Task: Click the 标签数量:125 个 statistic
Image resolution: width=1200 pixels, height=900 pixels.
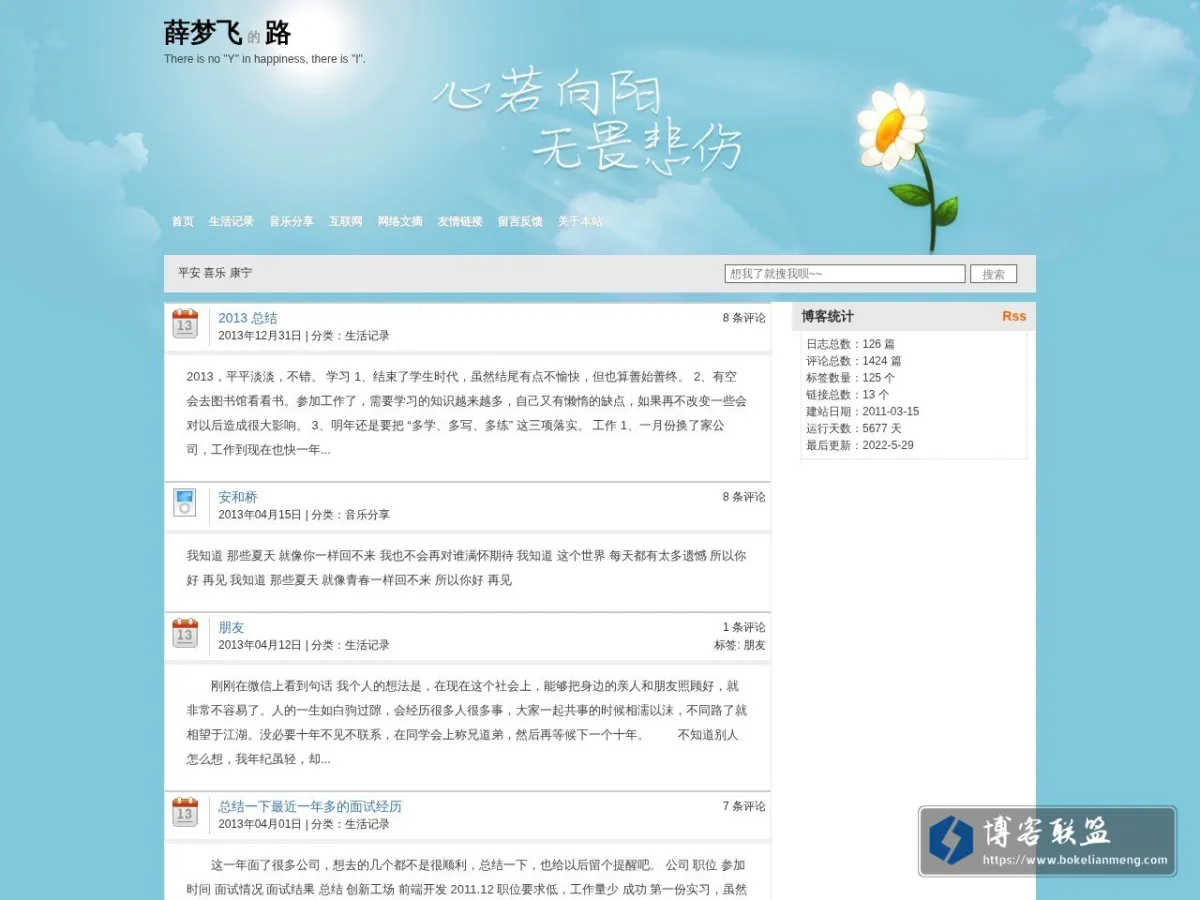Action: pyautogui.click(x=850, y=378)
